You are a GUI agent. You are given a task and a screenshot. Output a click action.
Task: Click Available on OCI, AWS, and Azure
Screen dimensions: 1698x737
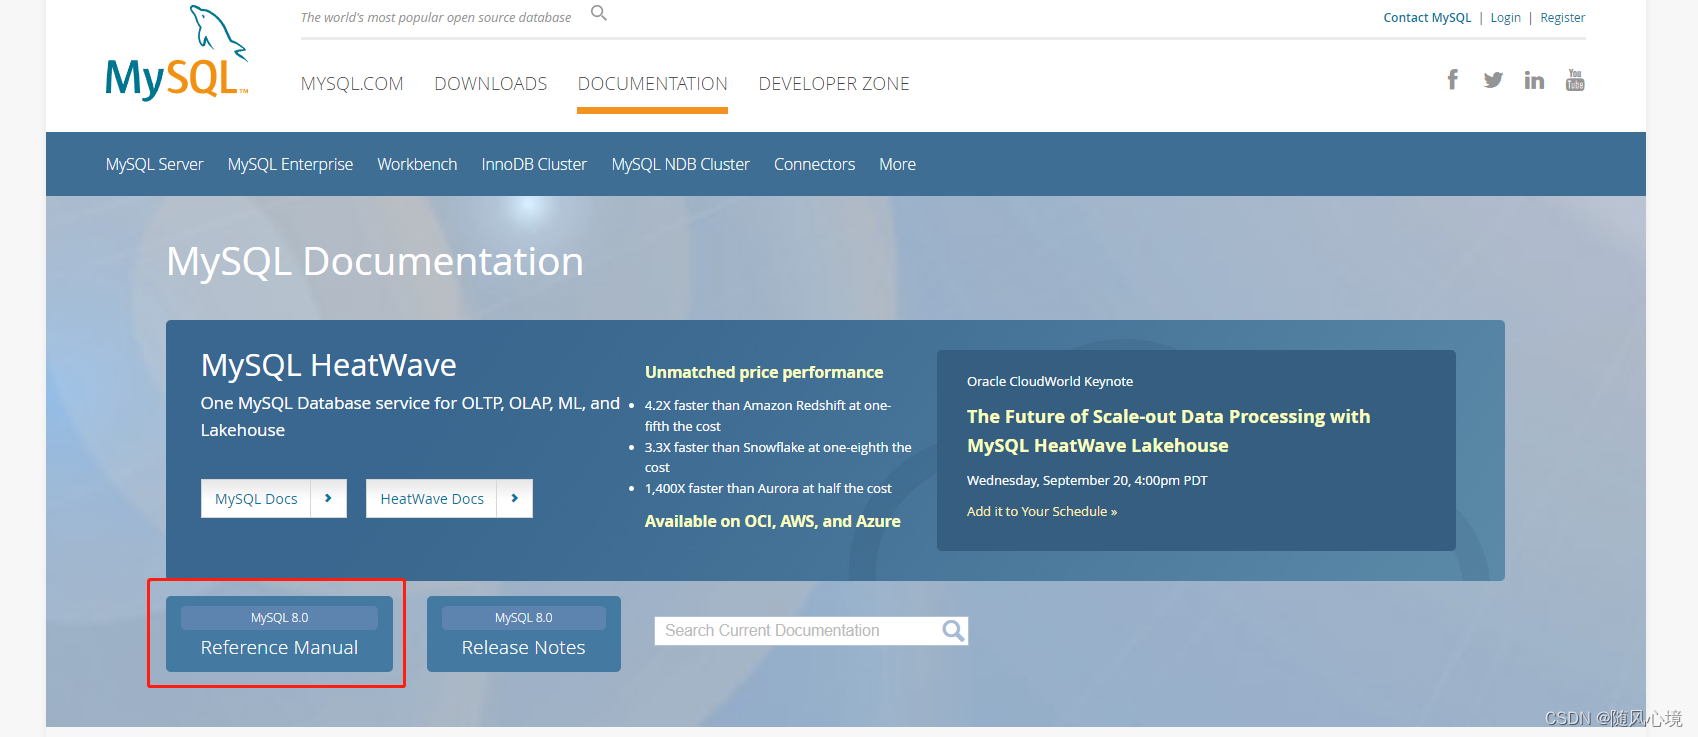[772, 521]
